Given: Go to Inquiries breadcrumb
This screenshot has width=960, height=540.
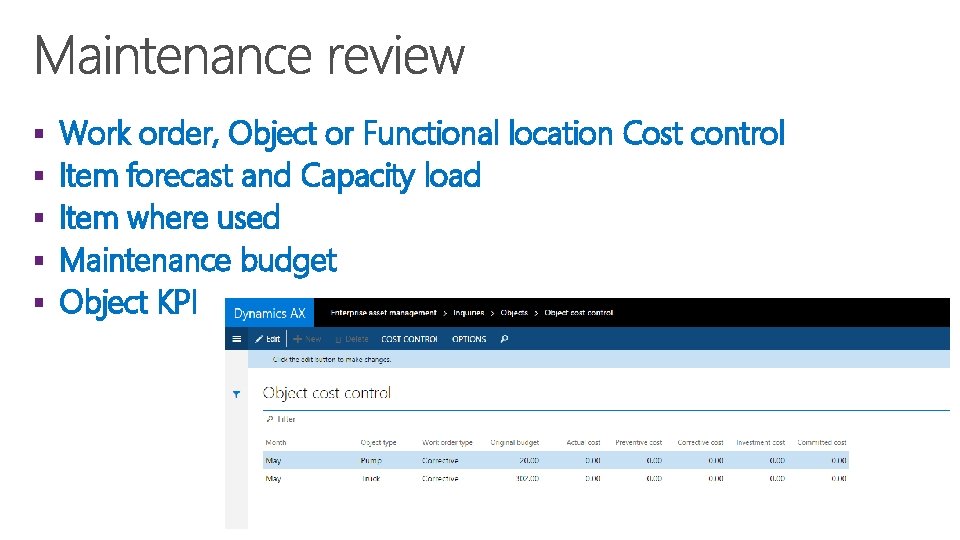Looking at the screenshot, I should coord(468,313).
